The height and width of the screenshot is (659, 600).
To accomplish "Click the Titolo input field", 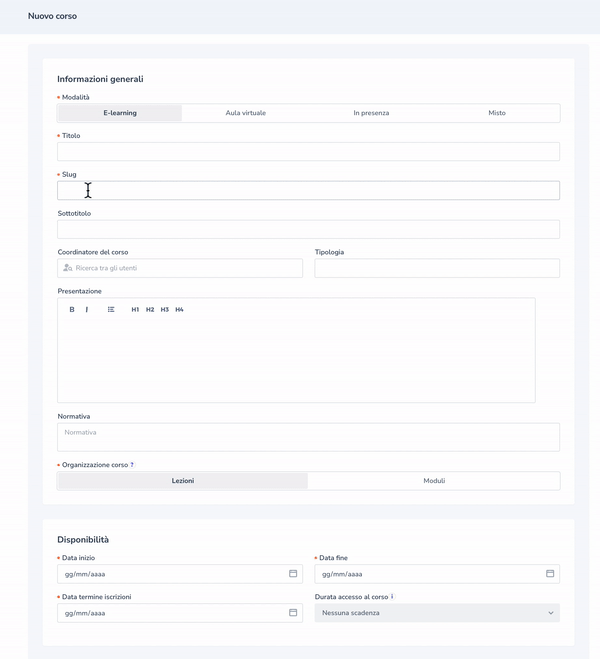I will (x=308, y=152).
